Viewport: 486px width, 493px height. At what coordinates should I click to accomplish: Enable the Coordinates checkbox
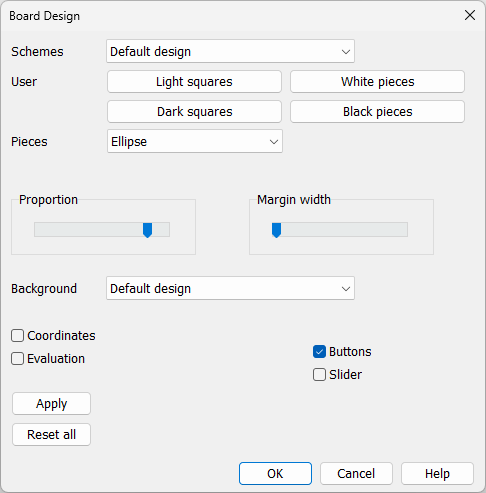pyautogui.click(x=17, y=336)
